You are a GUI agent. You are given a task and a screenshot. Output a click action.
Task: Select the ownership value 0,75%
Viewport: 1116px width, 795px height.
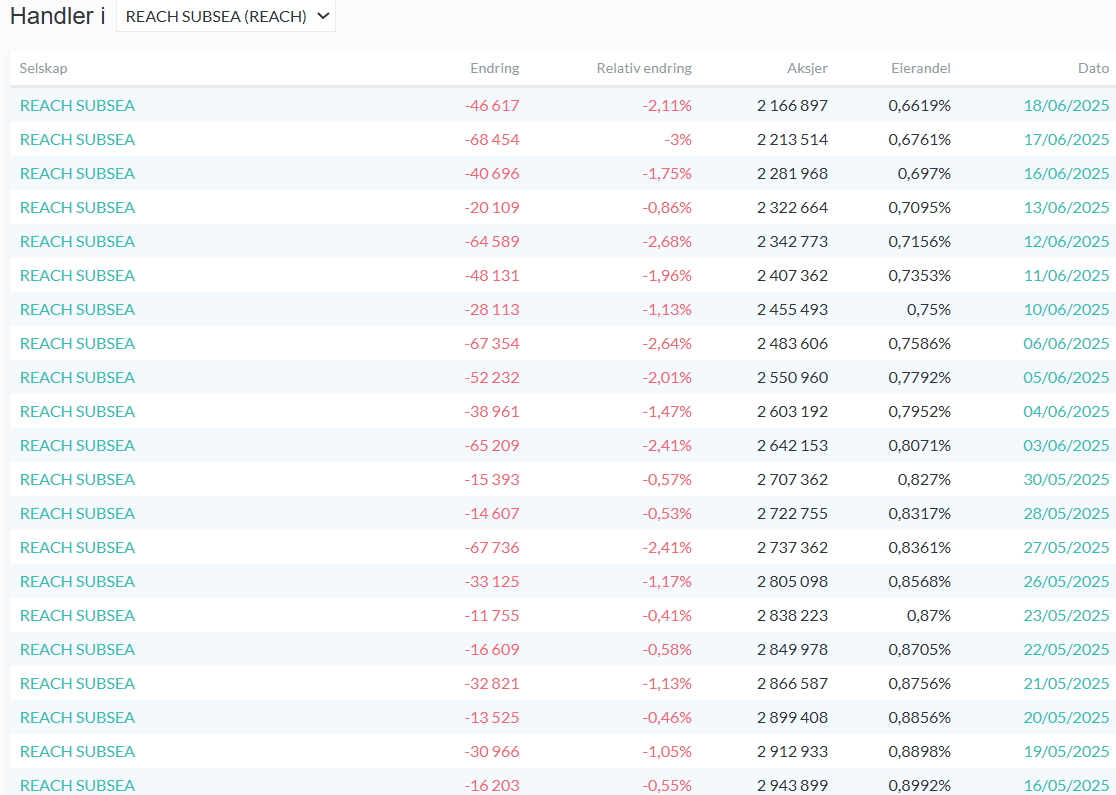(x=929, y=310)
